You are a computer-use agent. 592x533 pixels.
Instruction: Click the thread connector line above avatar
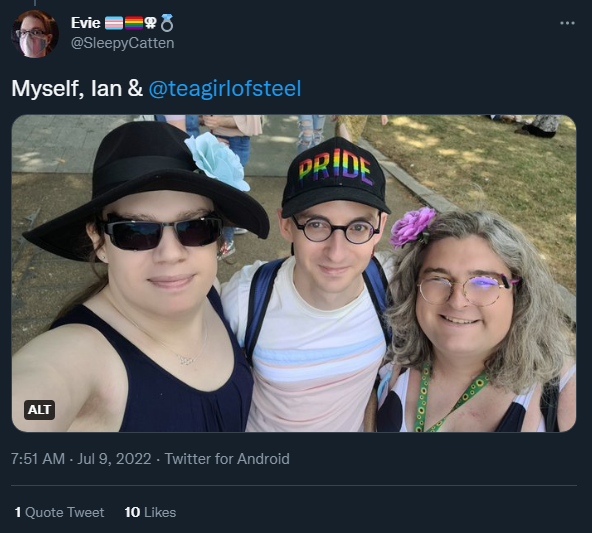click(35, 3)
